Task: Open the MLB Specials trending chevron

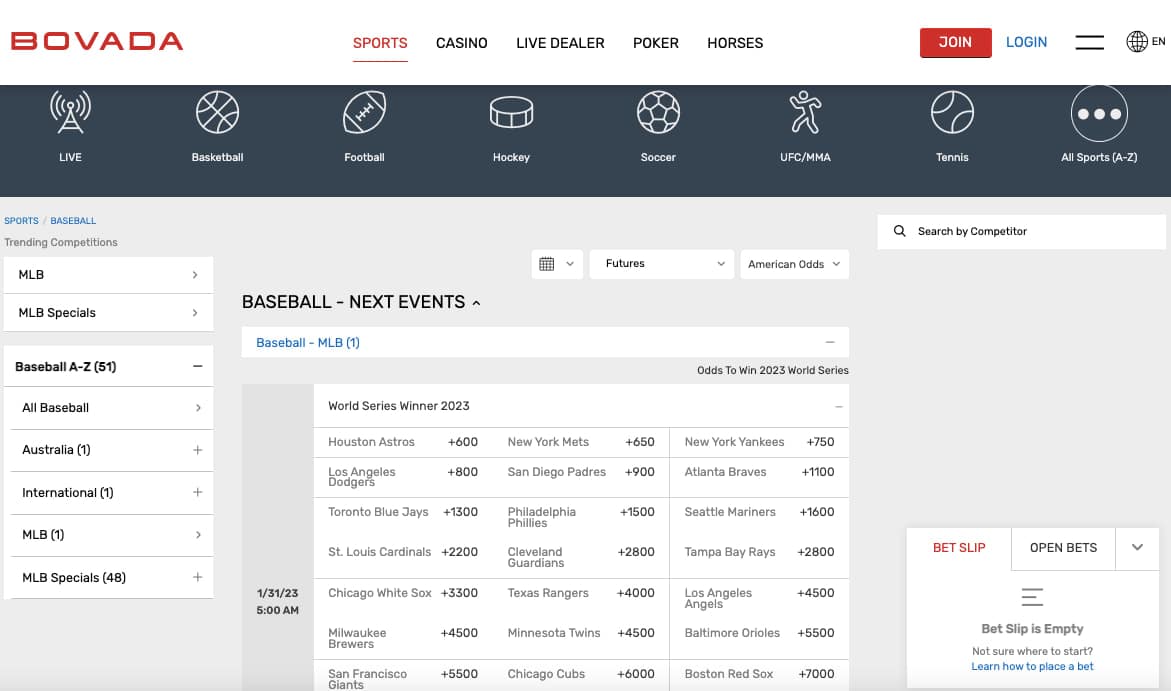Action: 195,312
